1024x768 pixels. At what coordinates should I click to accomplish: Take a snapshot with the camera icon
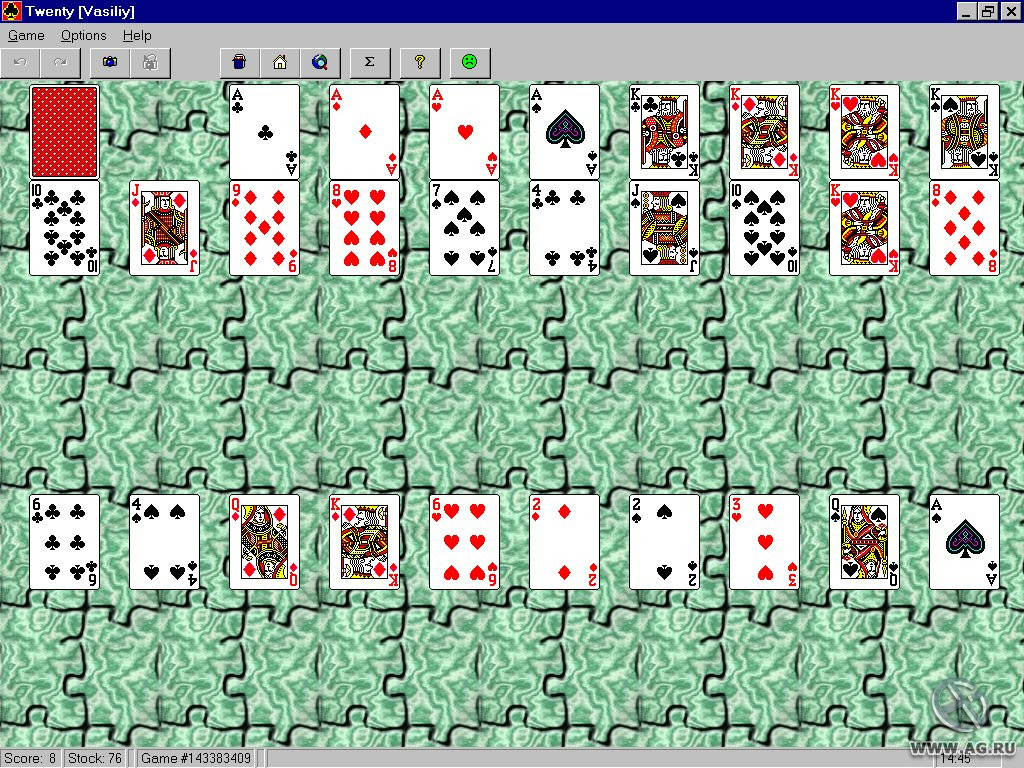(110, 63)
